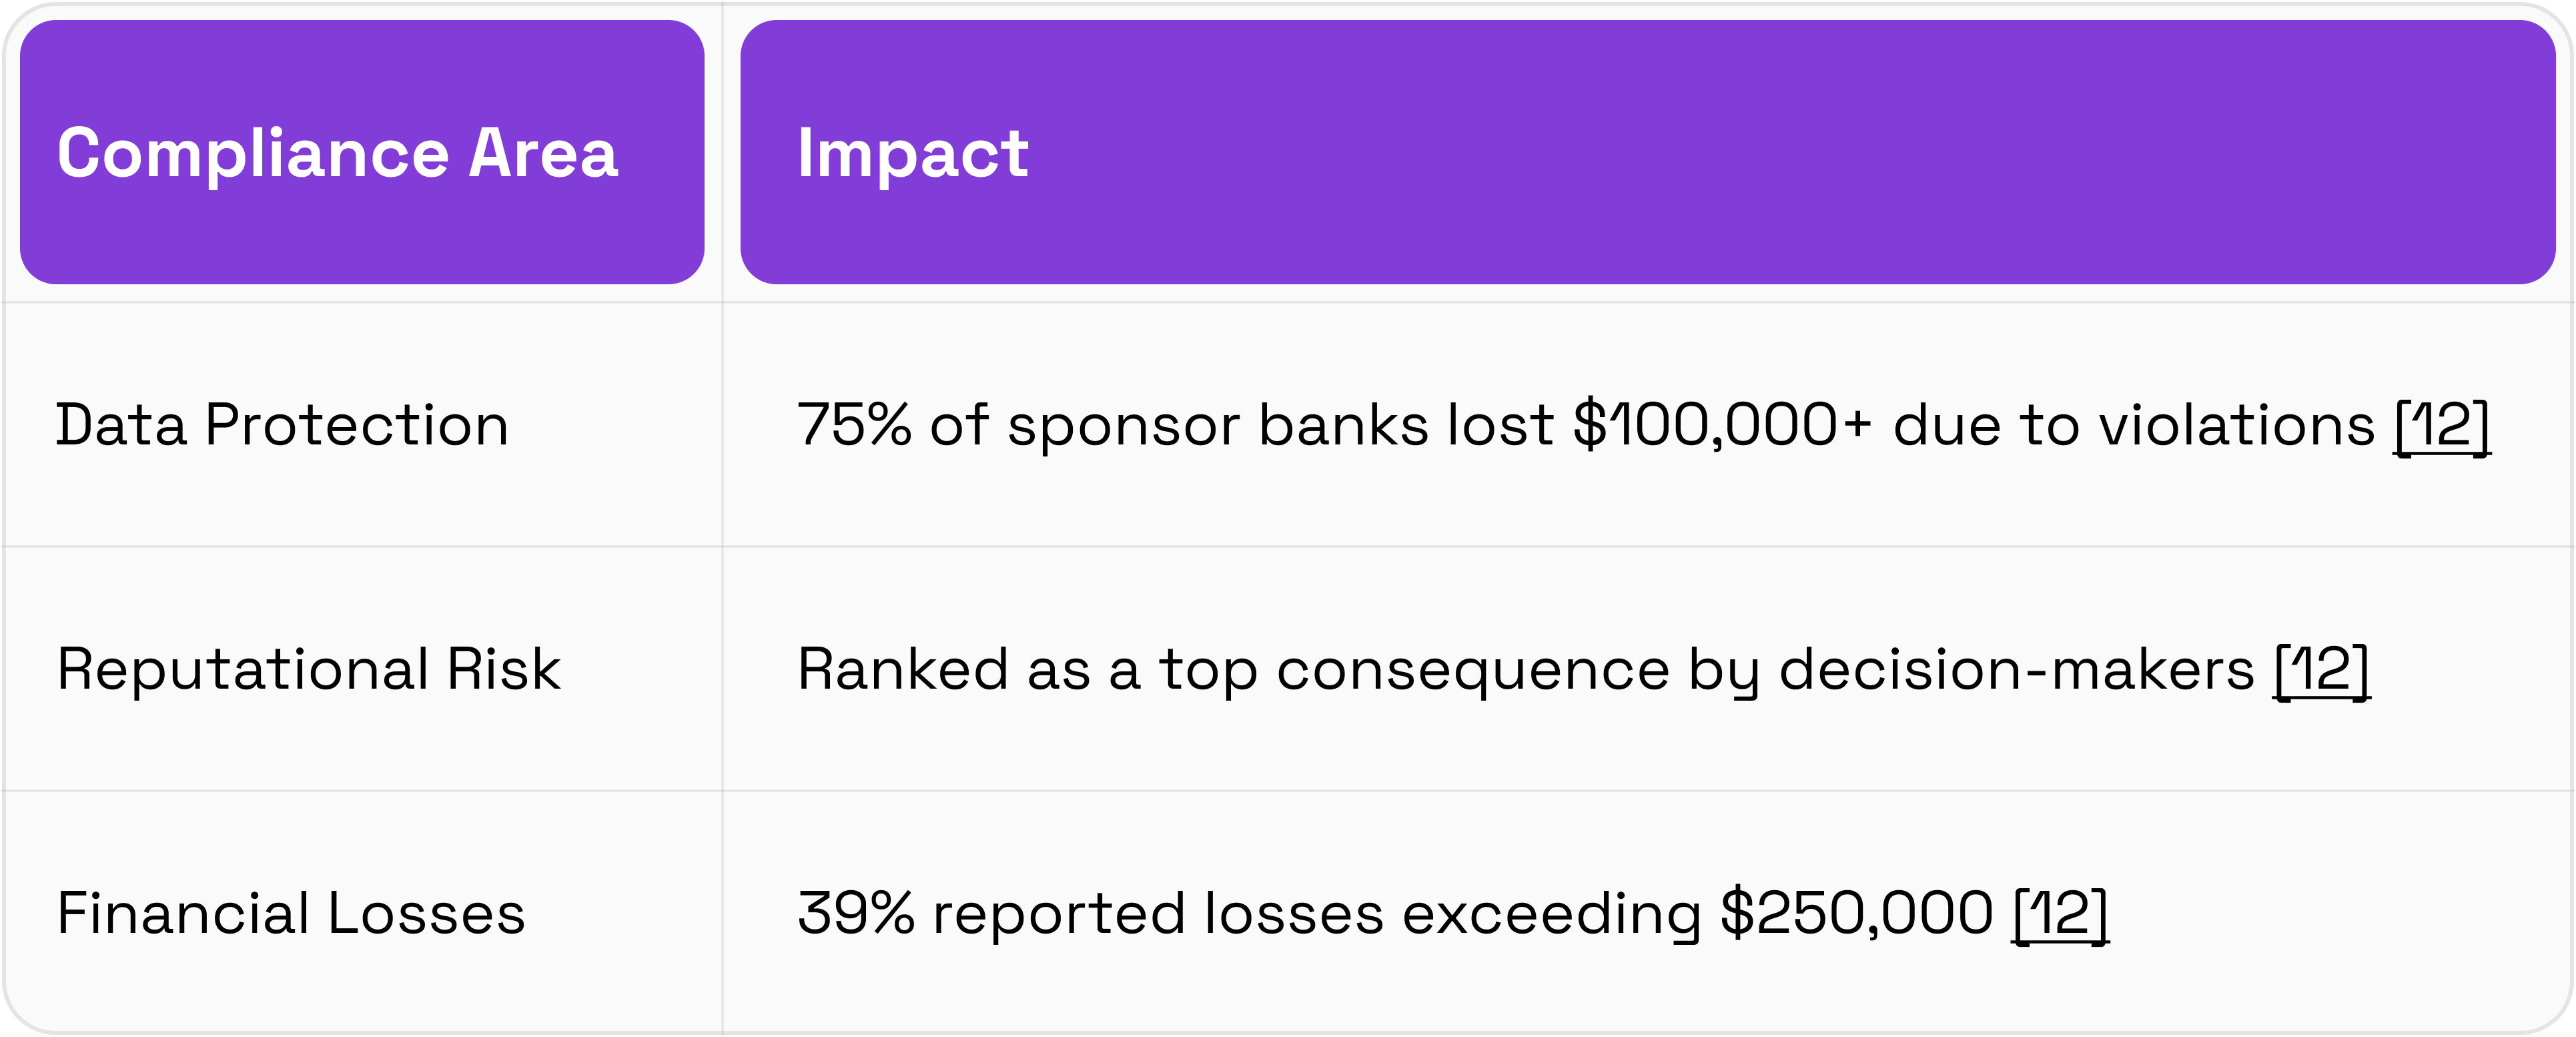Click the word "decision-makers"

coord(2016,669)
